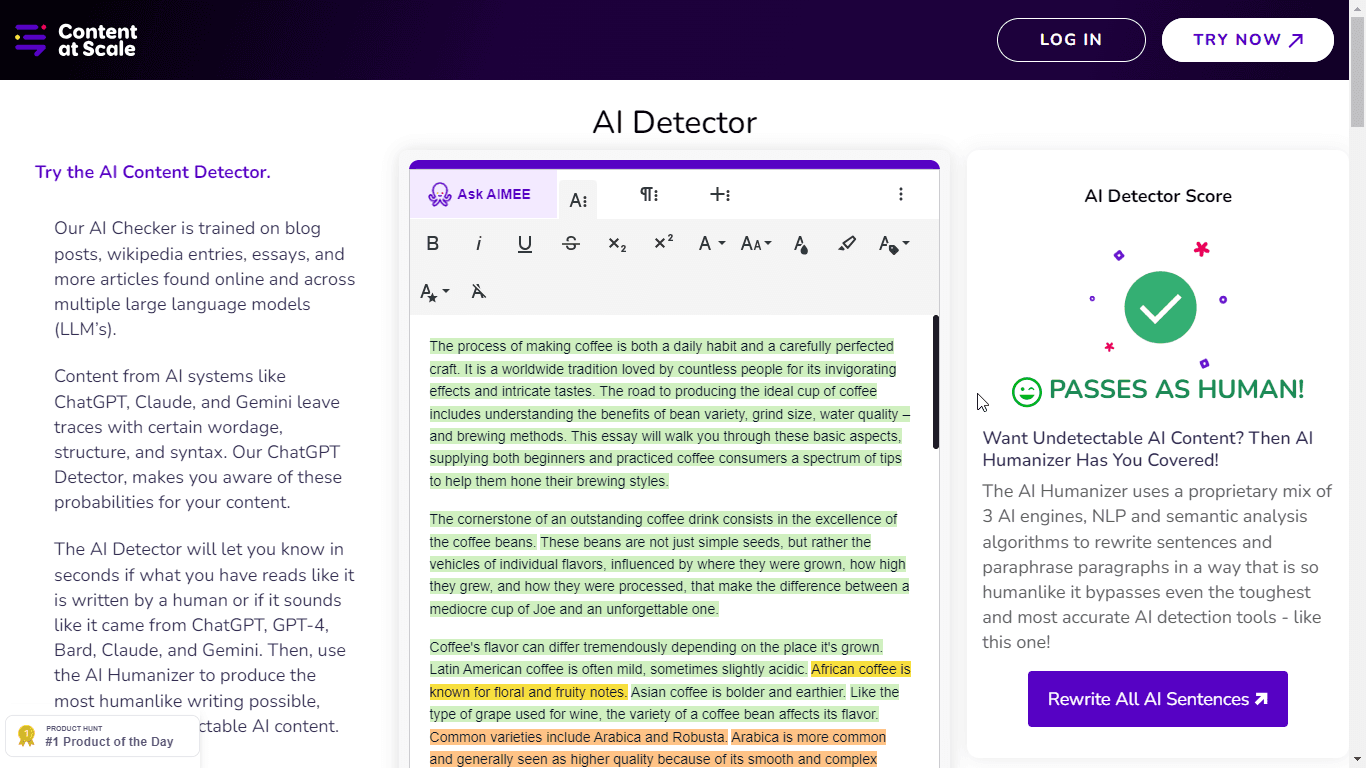The image size is (1366, 768).
Task: Expand the font size dropdown
Action: (756, 243)
